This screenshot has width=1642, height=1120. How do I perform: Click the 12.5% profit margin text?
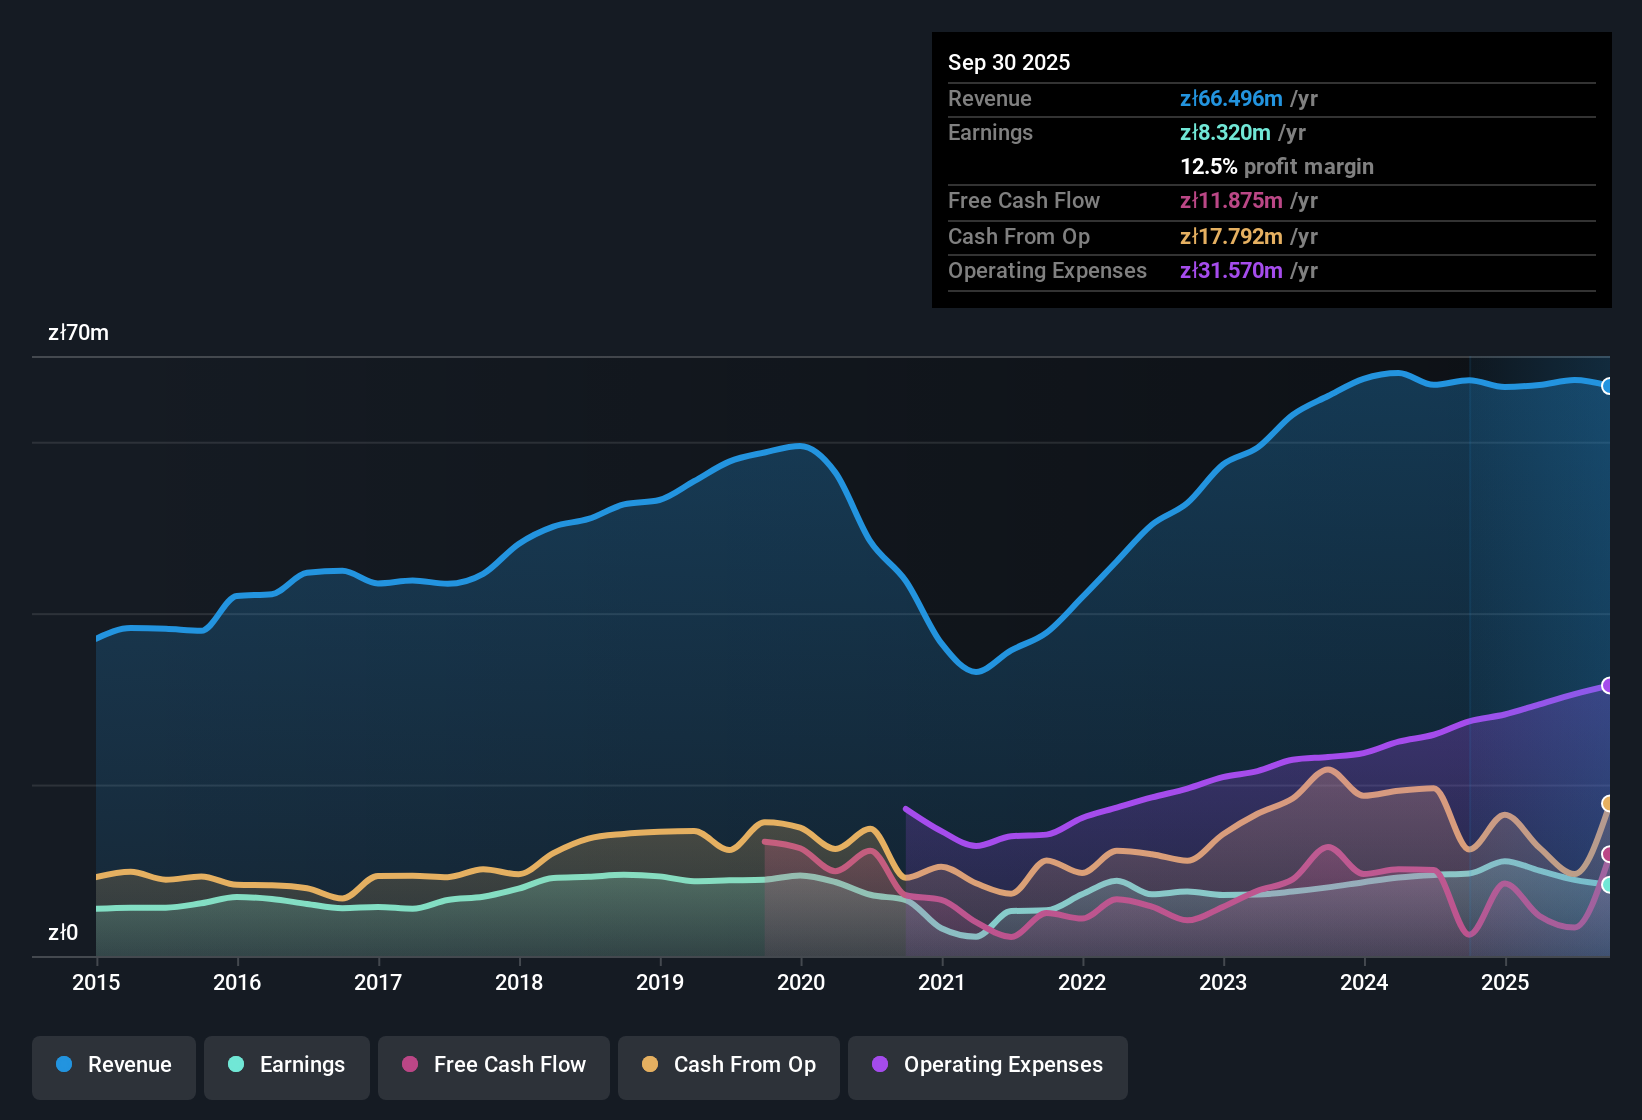pos(1276,166)
